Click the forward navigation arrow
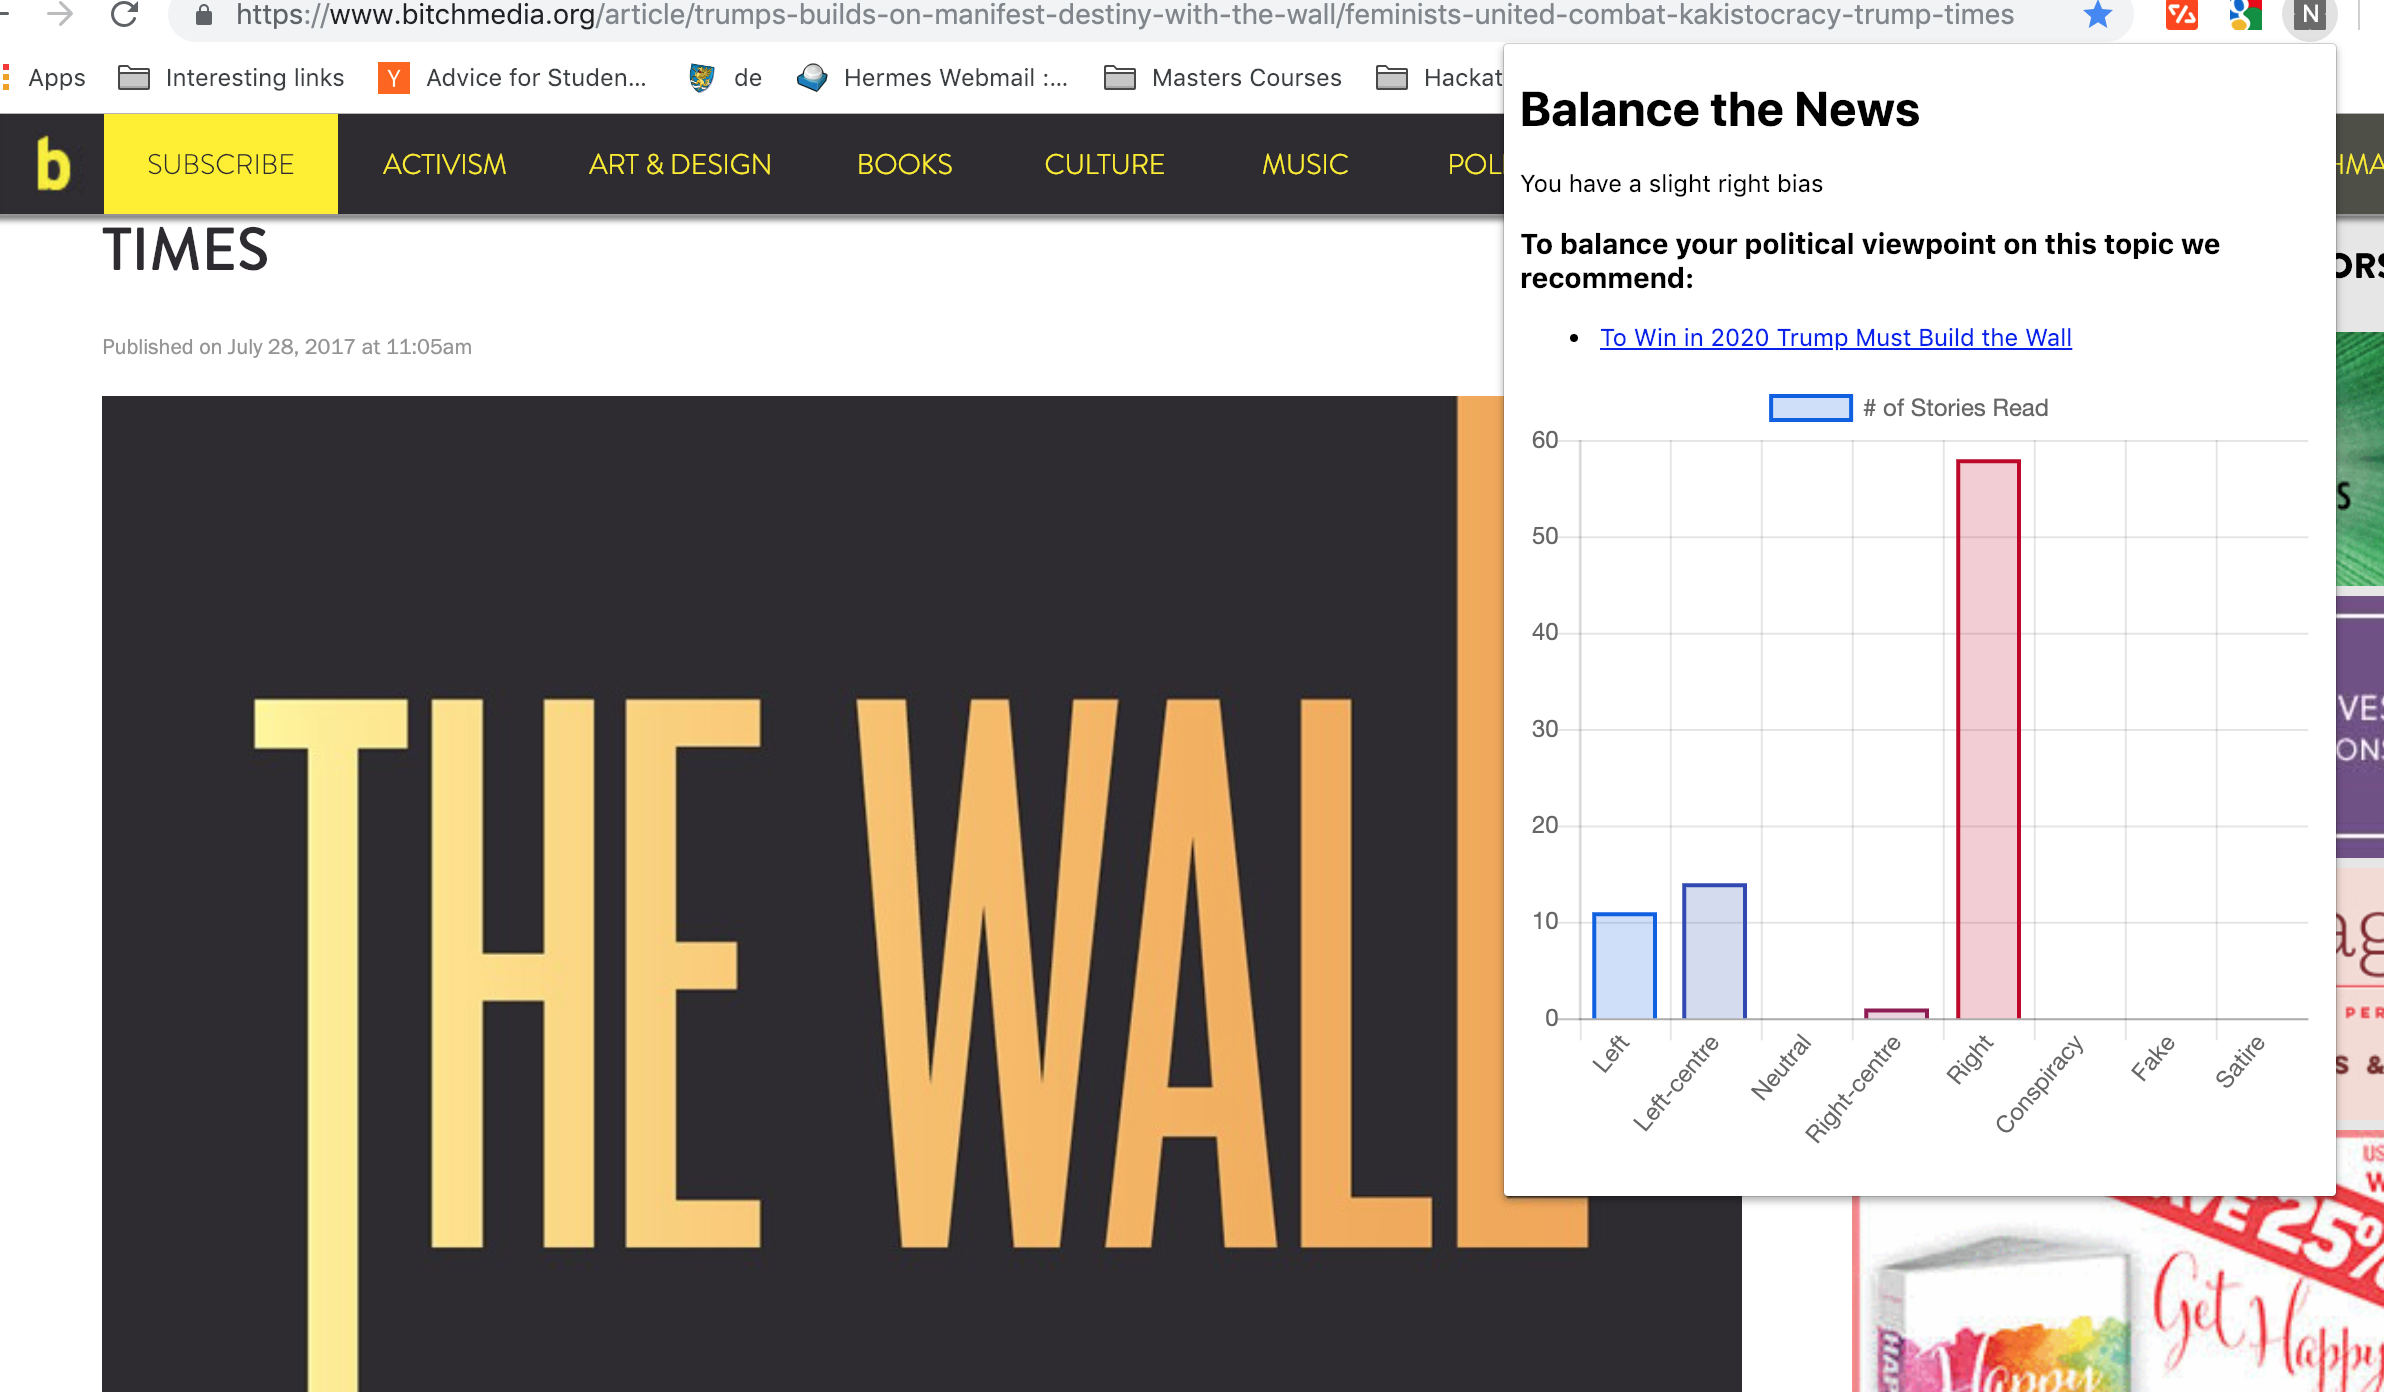Image resolution: width=2384 pixels, height=1392 pixels. pyautogui.click(x=60, y=14)
